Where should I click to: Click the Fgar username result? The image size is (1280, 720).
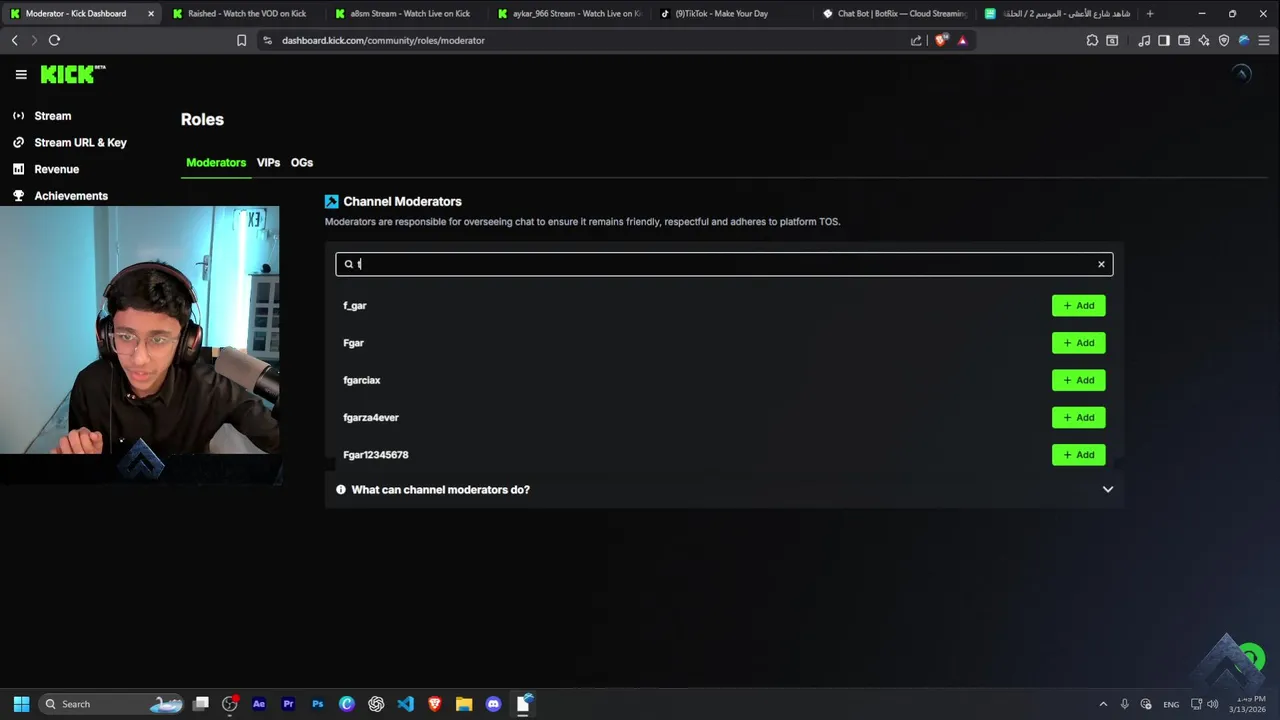(353, 343)
